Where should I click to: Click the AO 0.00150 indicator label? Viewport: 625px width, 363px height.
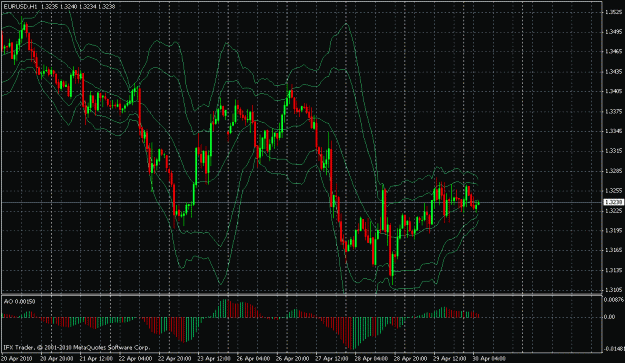click(x=20, y=302)
